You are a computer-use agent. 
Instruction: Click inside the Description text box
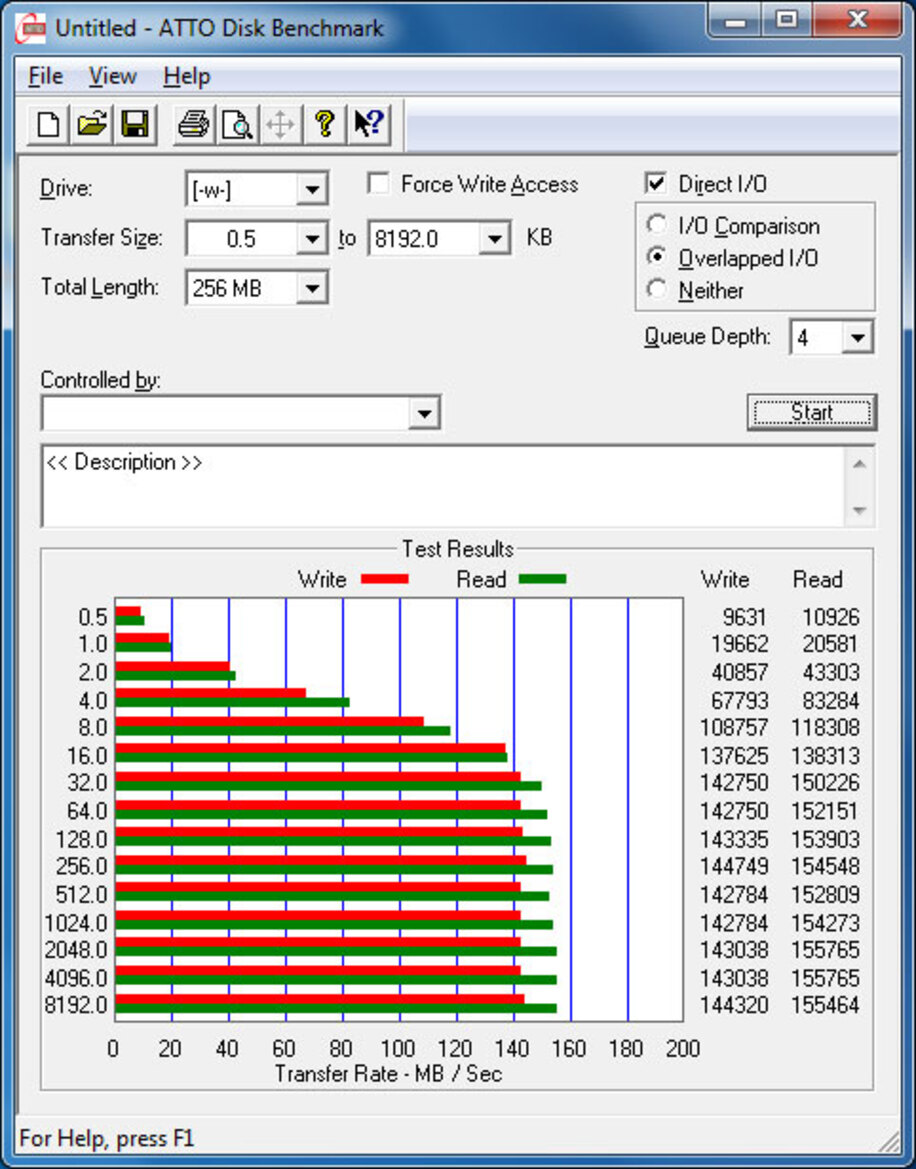444,486
